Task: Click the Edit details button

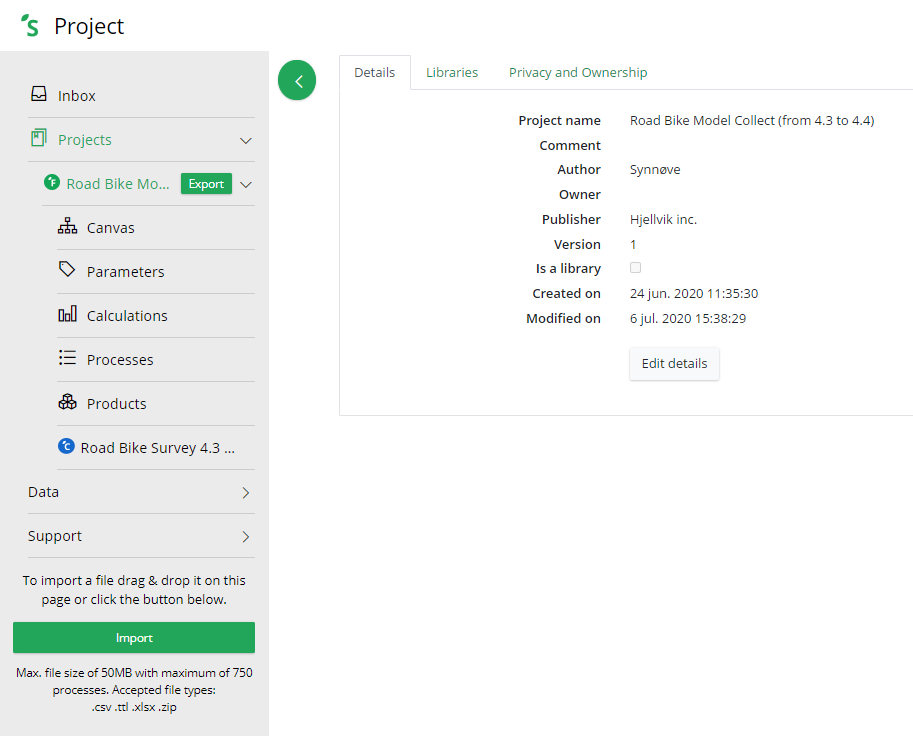Action: [674, 363]
